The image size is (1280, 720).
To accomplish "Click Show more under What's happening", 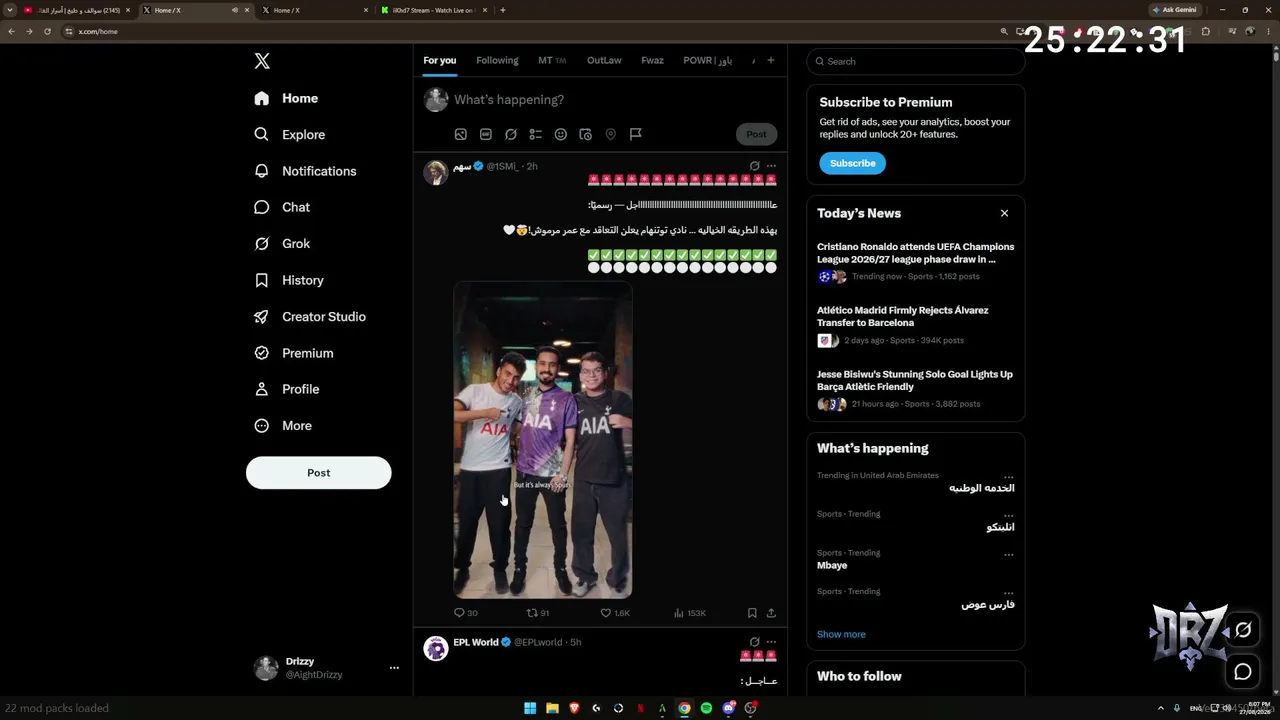I will (x=841, y=634).
